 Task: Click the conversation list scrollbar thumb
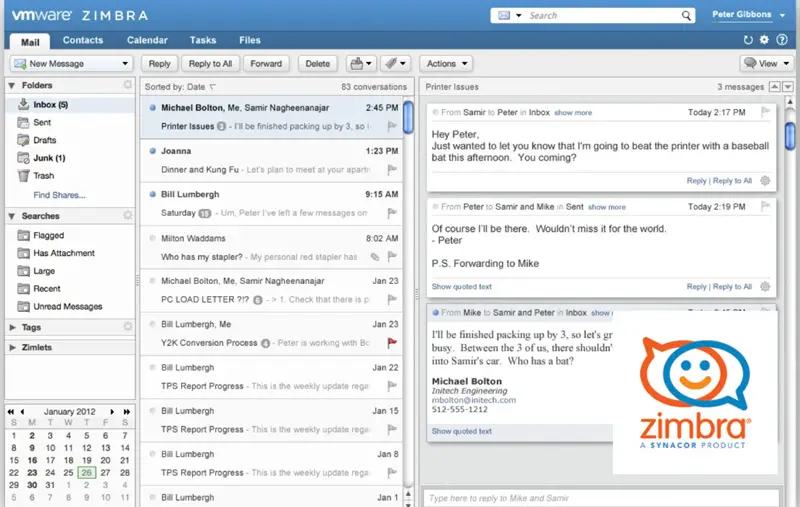(x=408, y=117)
